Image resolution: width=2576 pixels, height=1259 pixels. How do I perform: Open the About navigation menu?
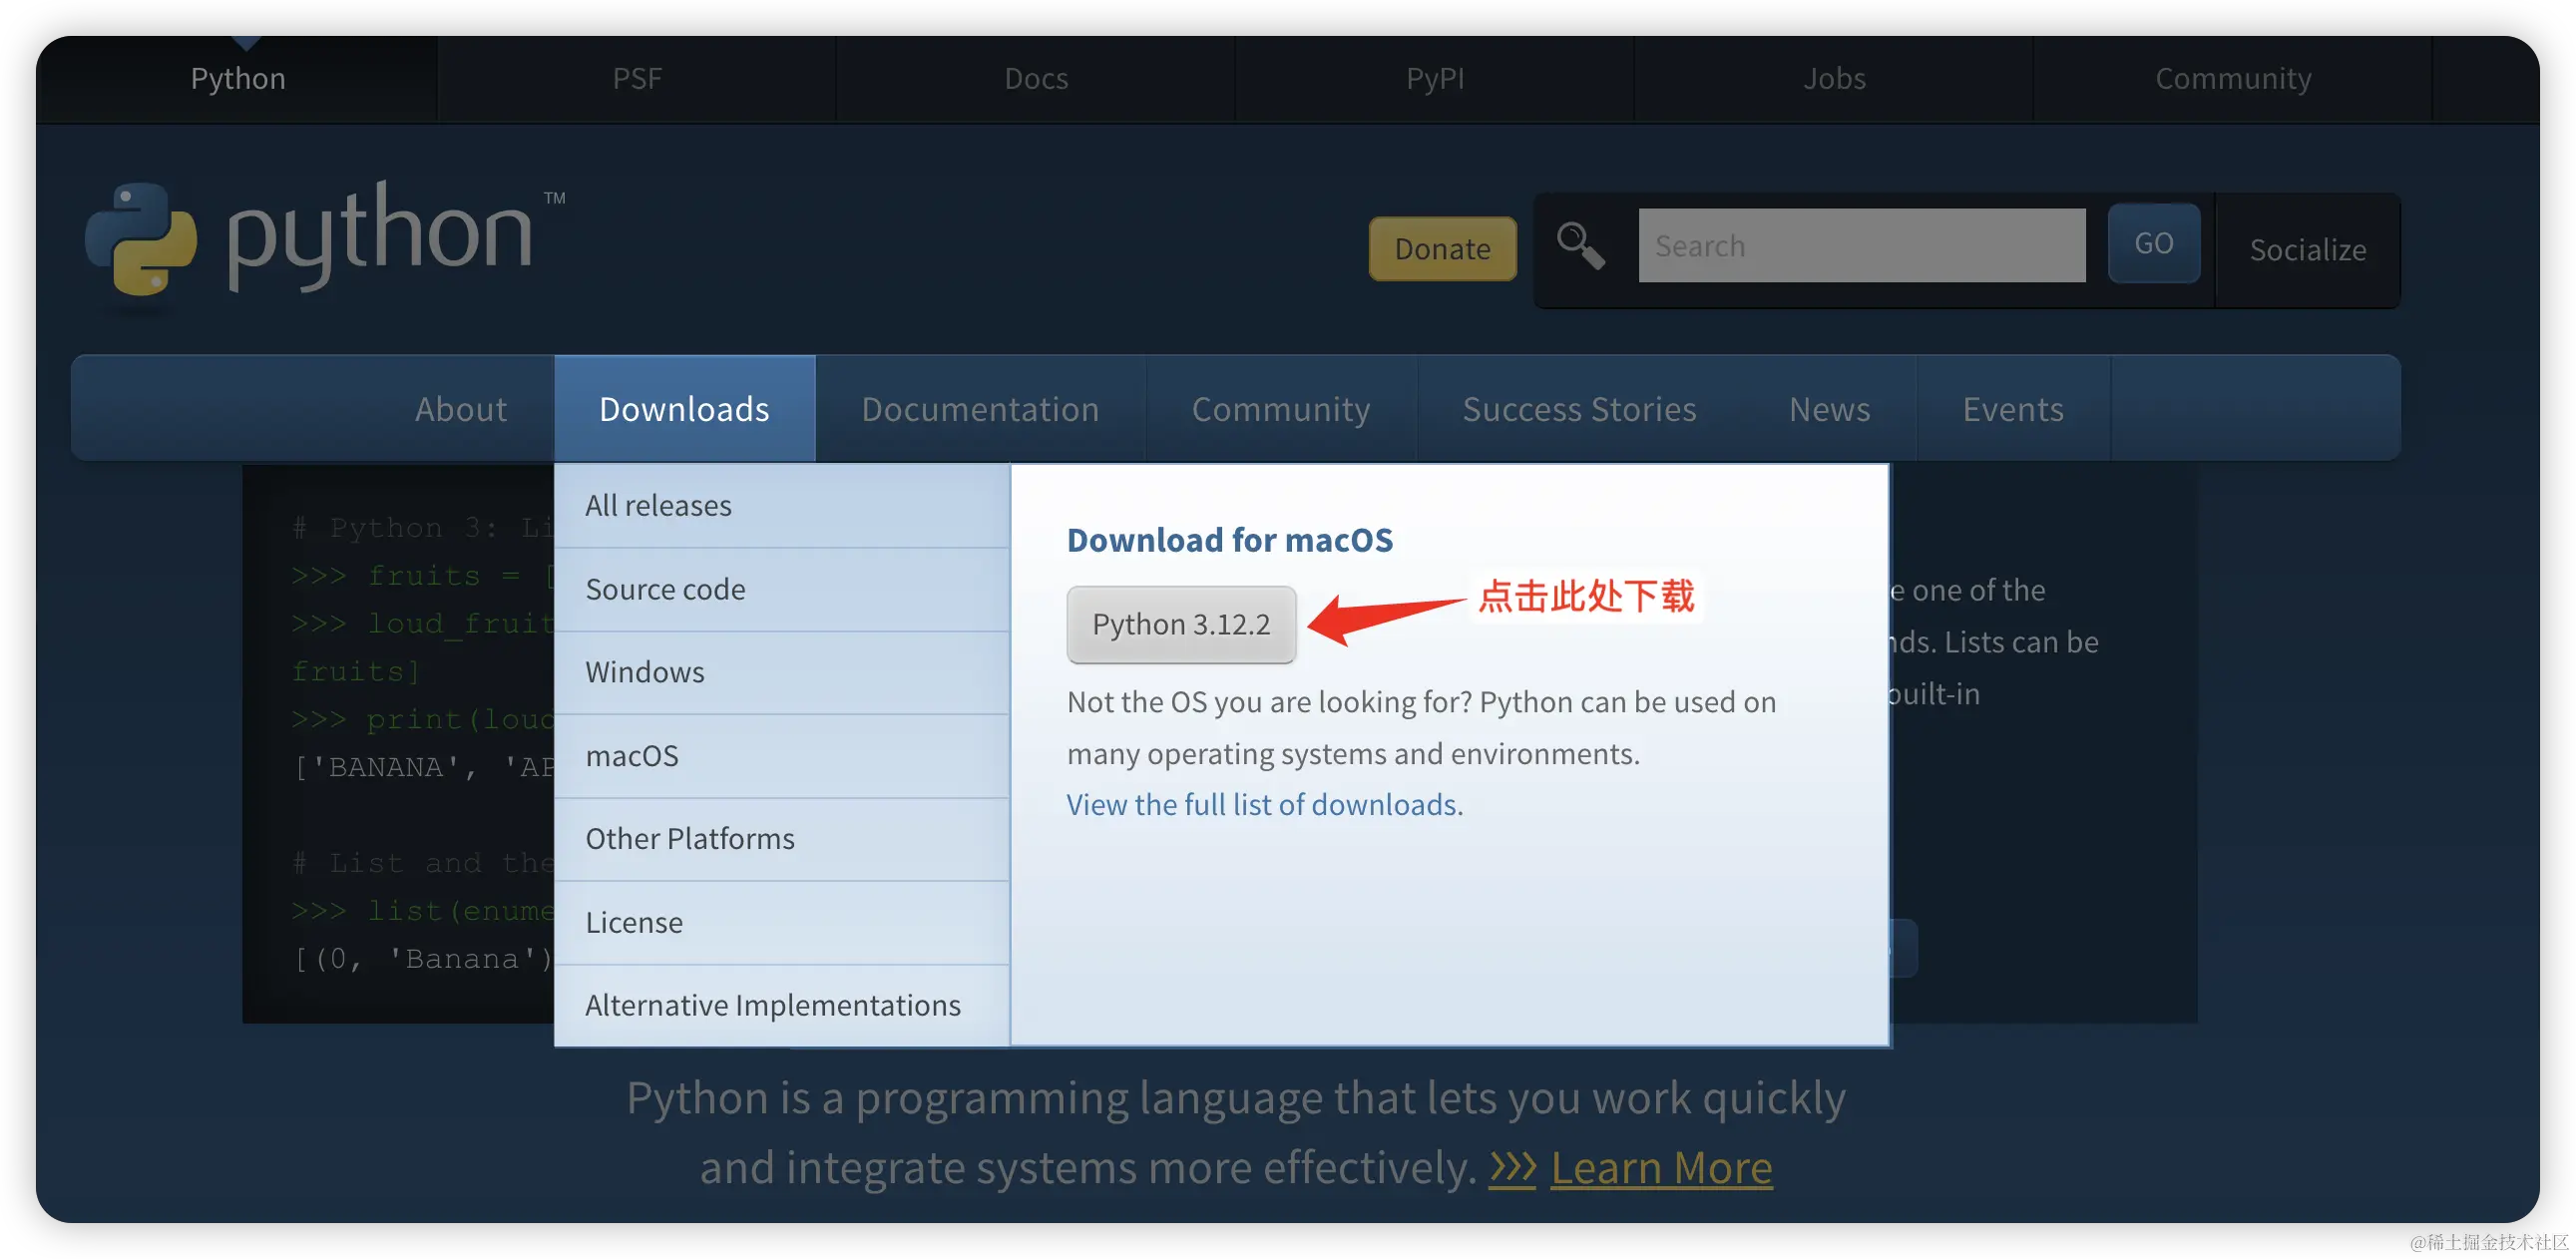tap(461, 408)
